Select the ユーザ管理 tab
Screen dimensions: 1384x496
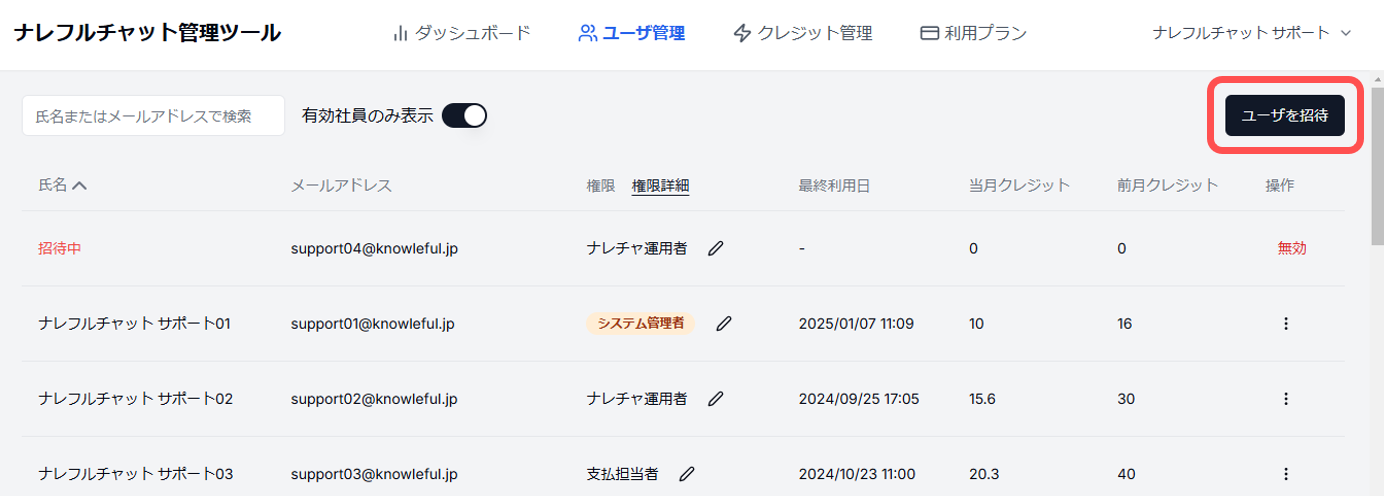coord(632,33)
